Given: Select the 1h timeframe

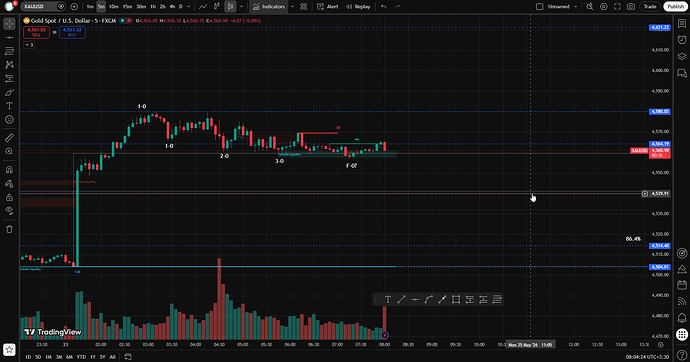Looking at the screenshot, I should [x=153, y=7].
